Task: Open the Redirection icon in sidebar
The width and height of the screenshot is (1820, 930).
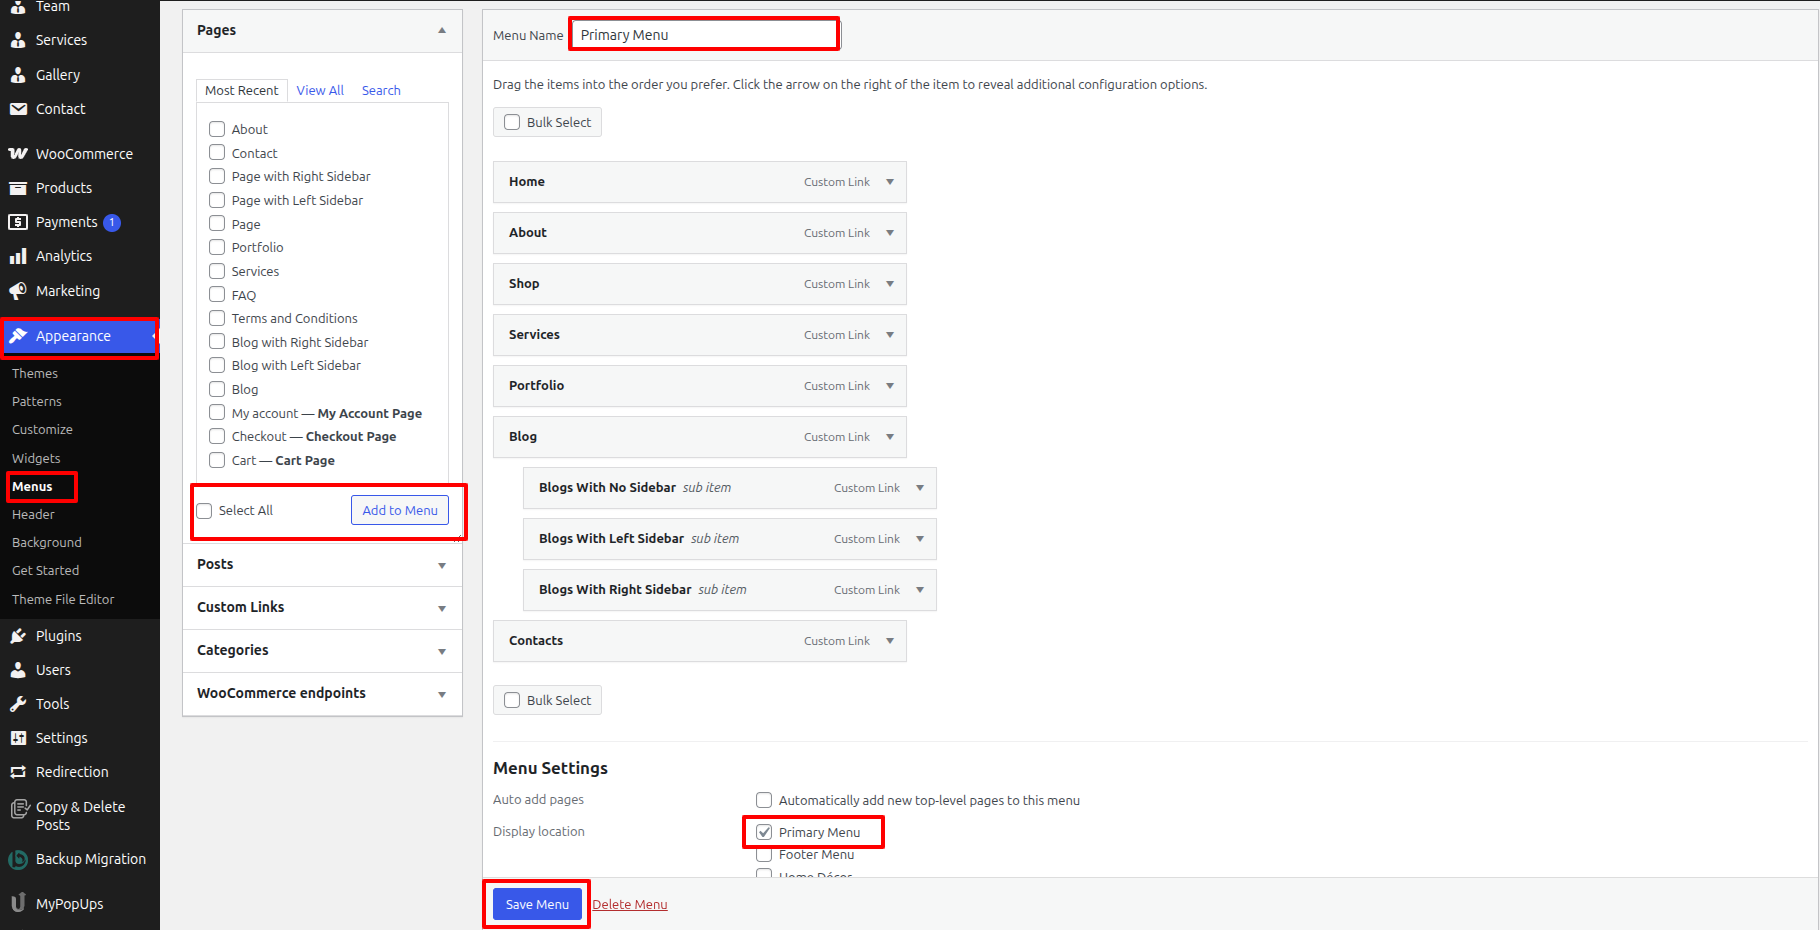Action: click(18, 772)
